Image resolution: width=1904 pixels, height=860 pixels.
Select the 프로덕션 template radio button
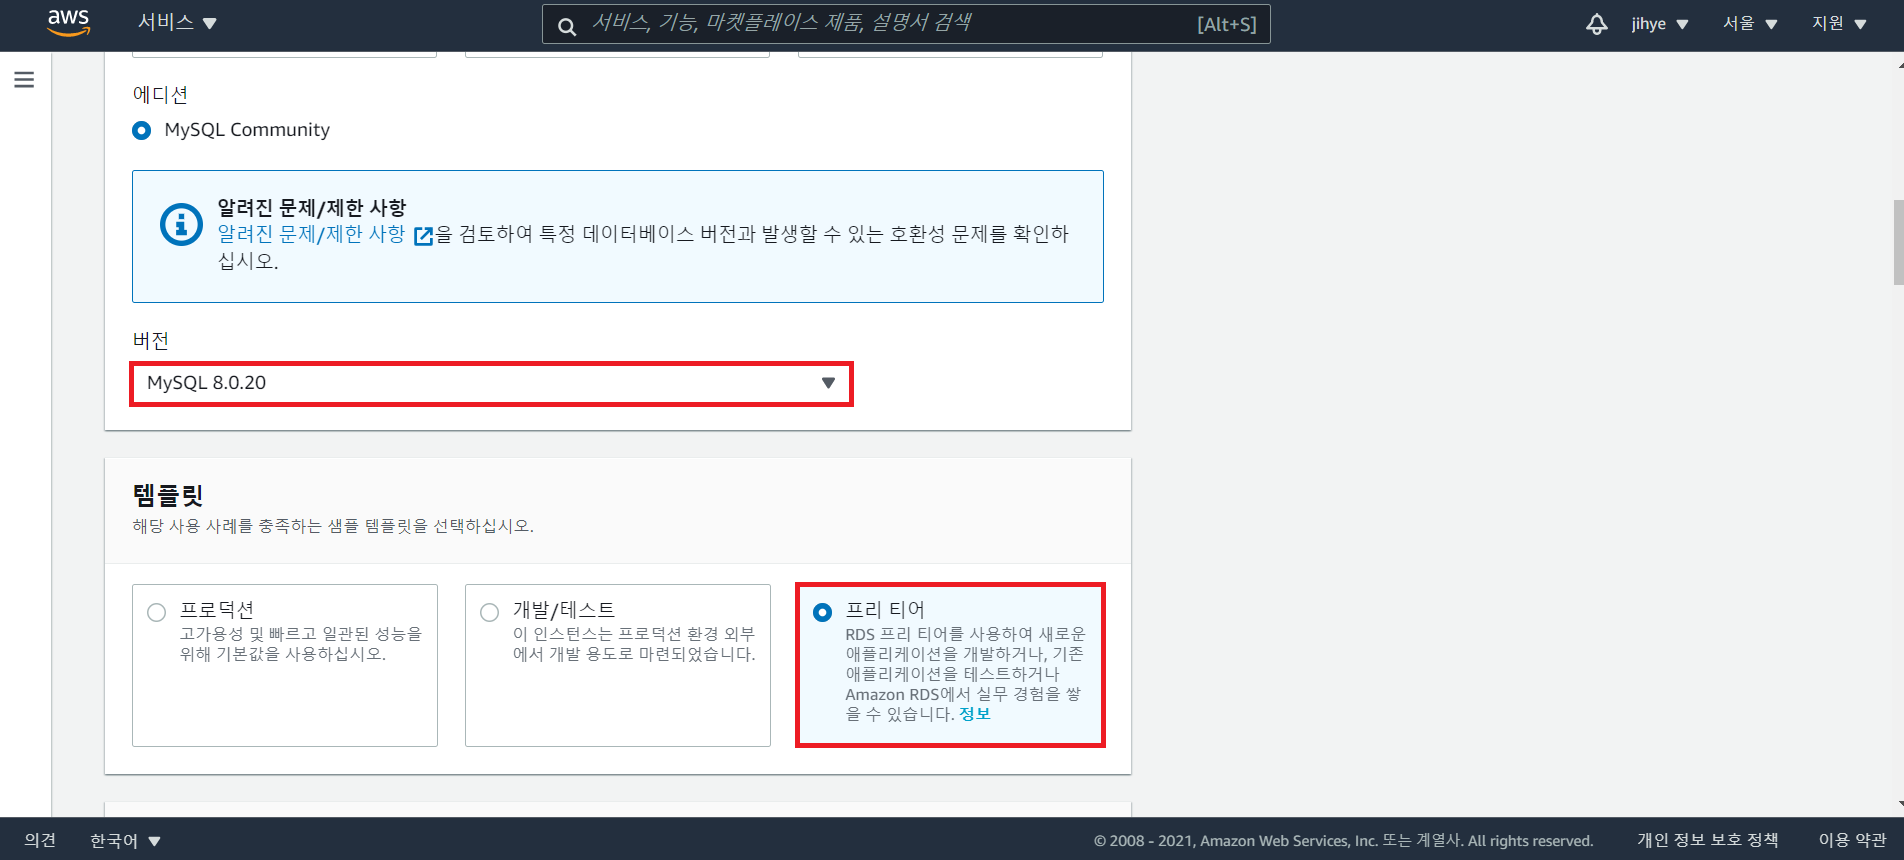157,612
